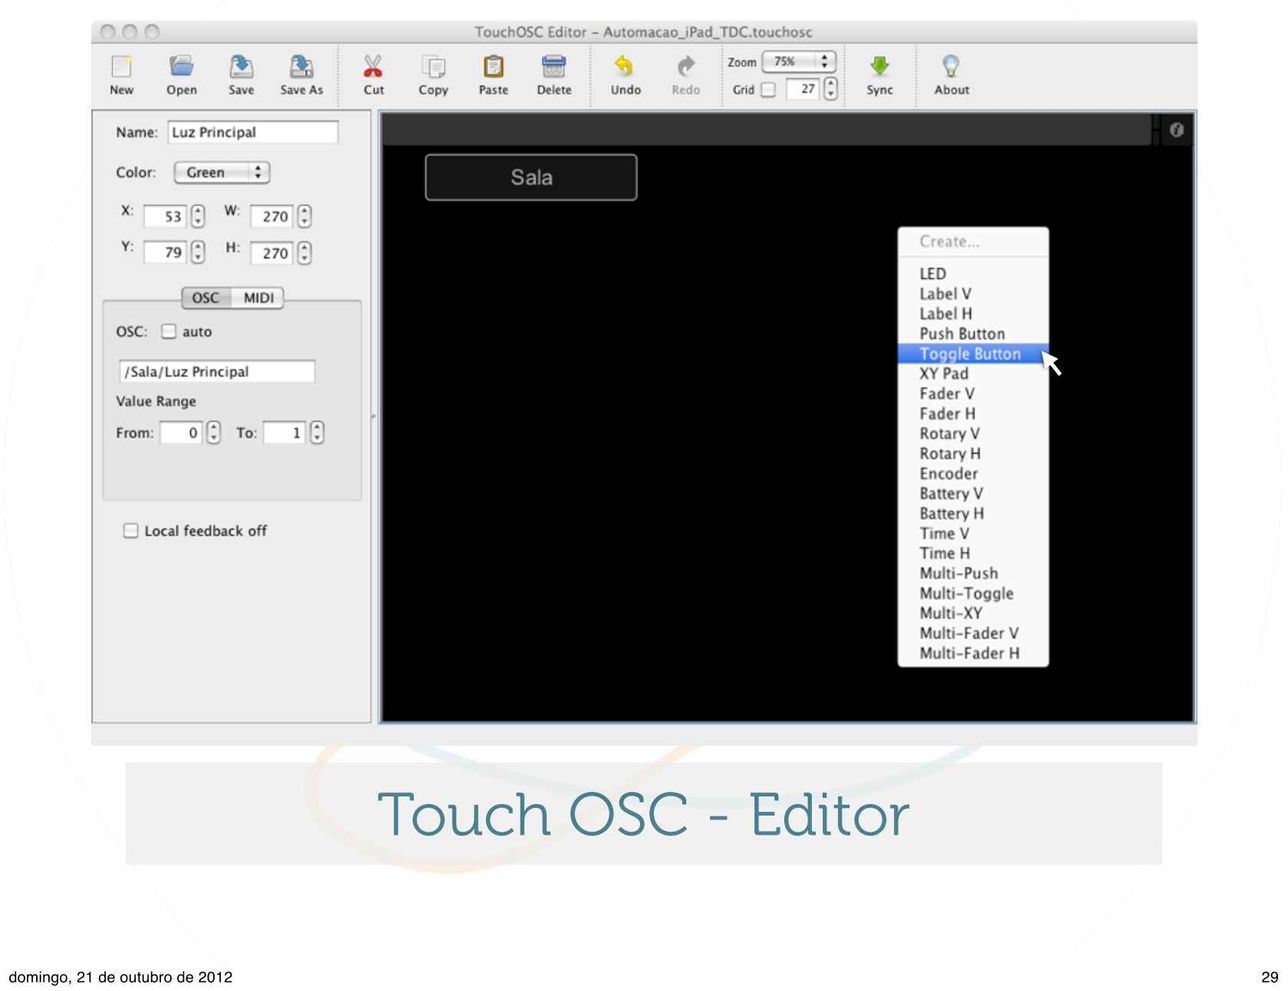Open the Zoom 75% dropdown

[798, 62]
